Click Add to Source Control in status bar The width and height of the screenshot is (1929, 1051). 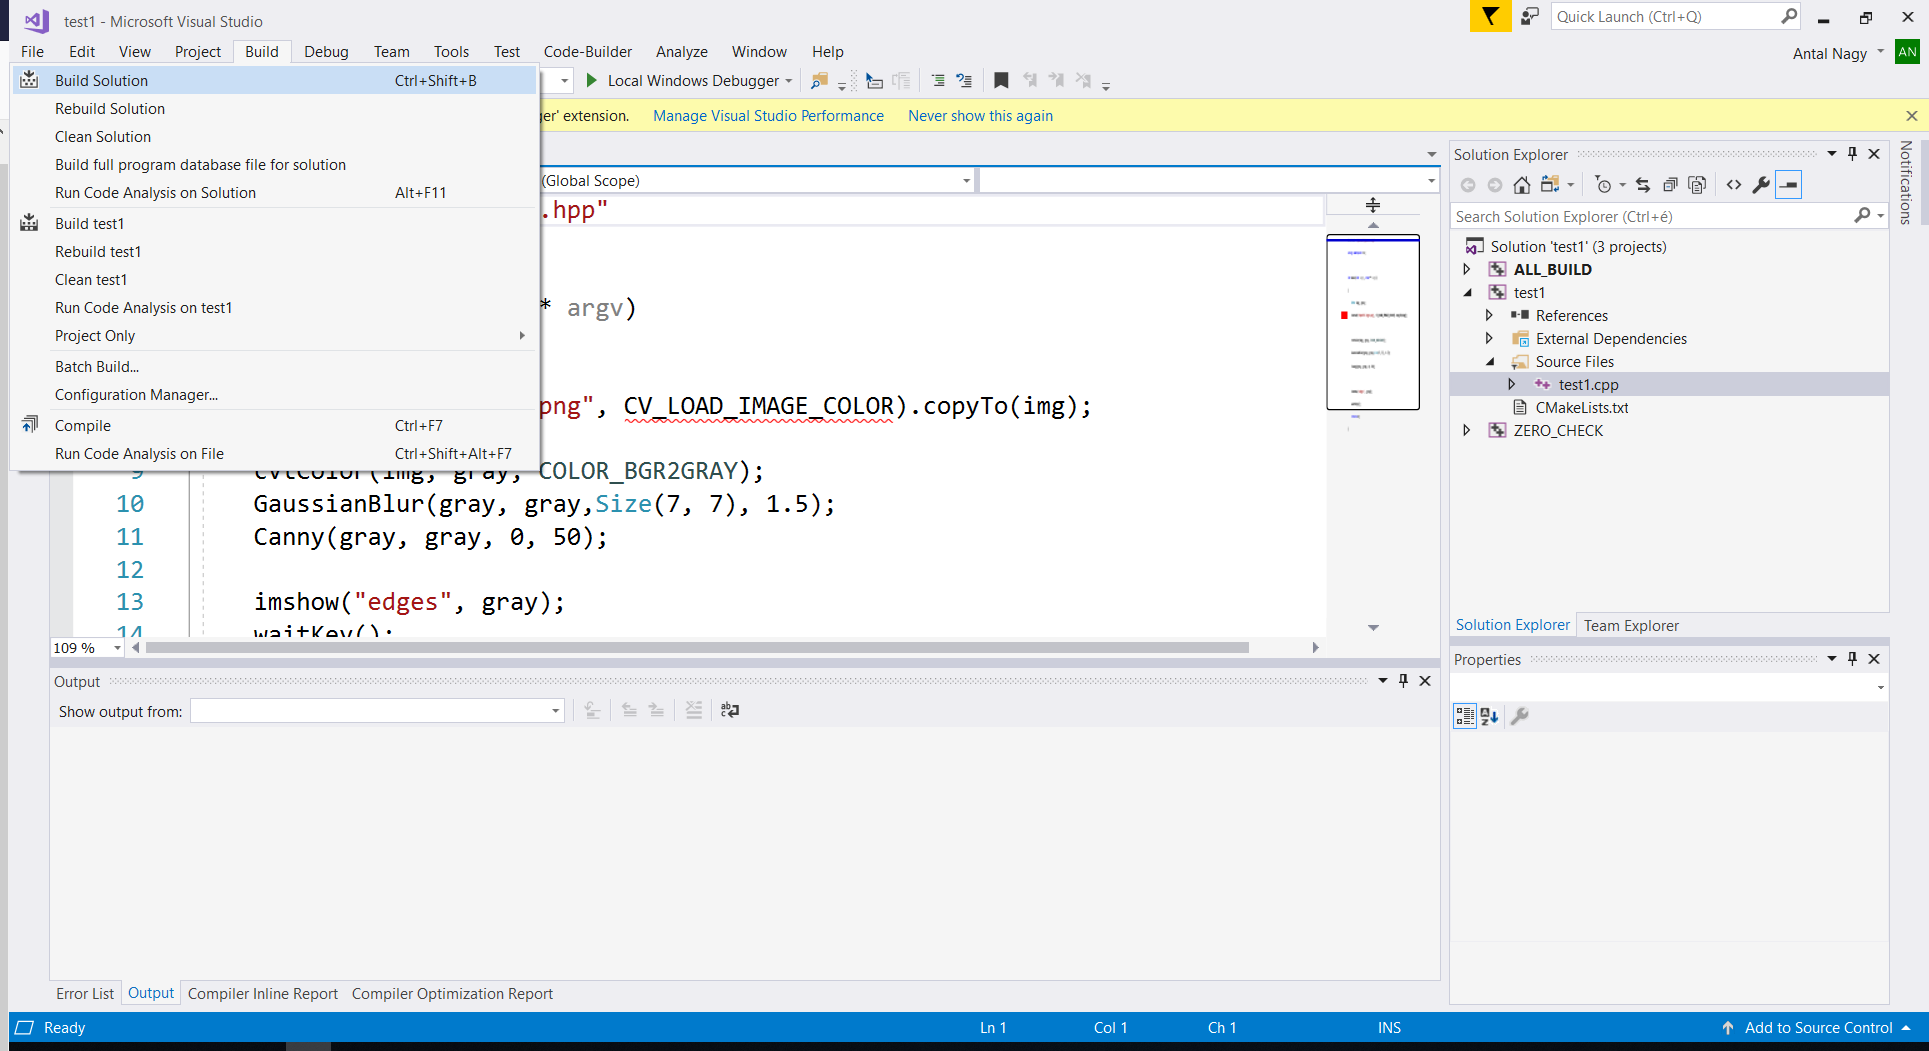(x=1817, y=1028)
